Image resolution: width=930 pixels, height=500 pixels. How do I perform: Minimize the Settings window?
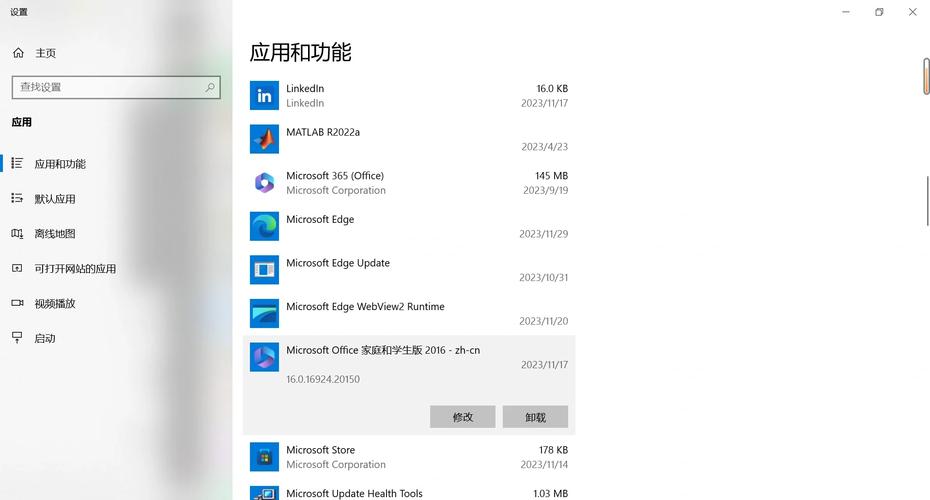coord(846,12)
